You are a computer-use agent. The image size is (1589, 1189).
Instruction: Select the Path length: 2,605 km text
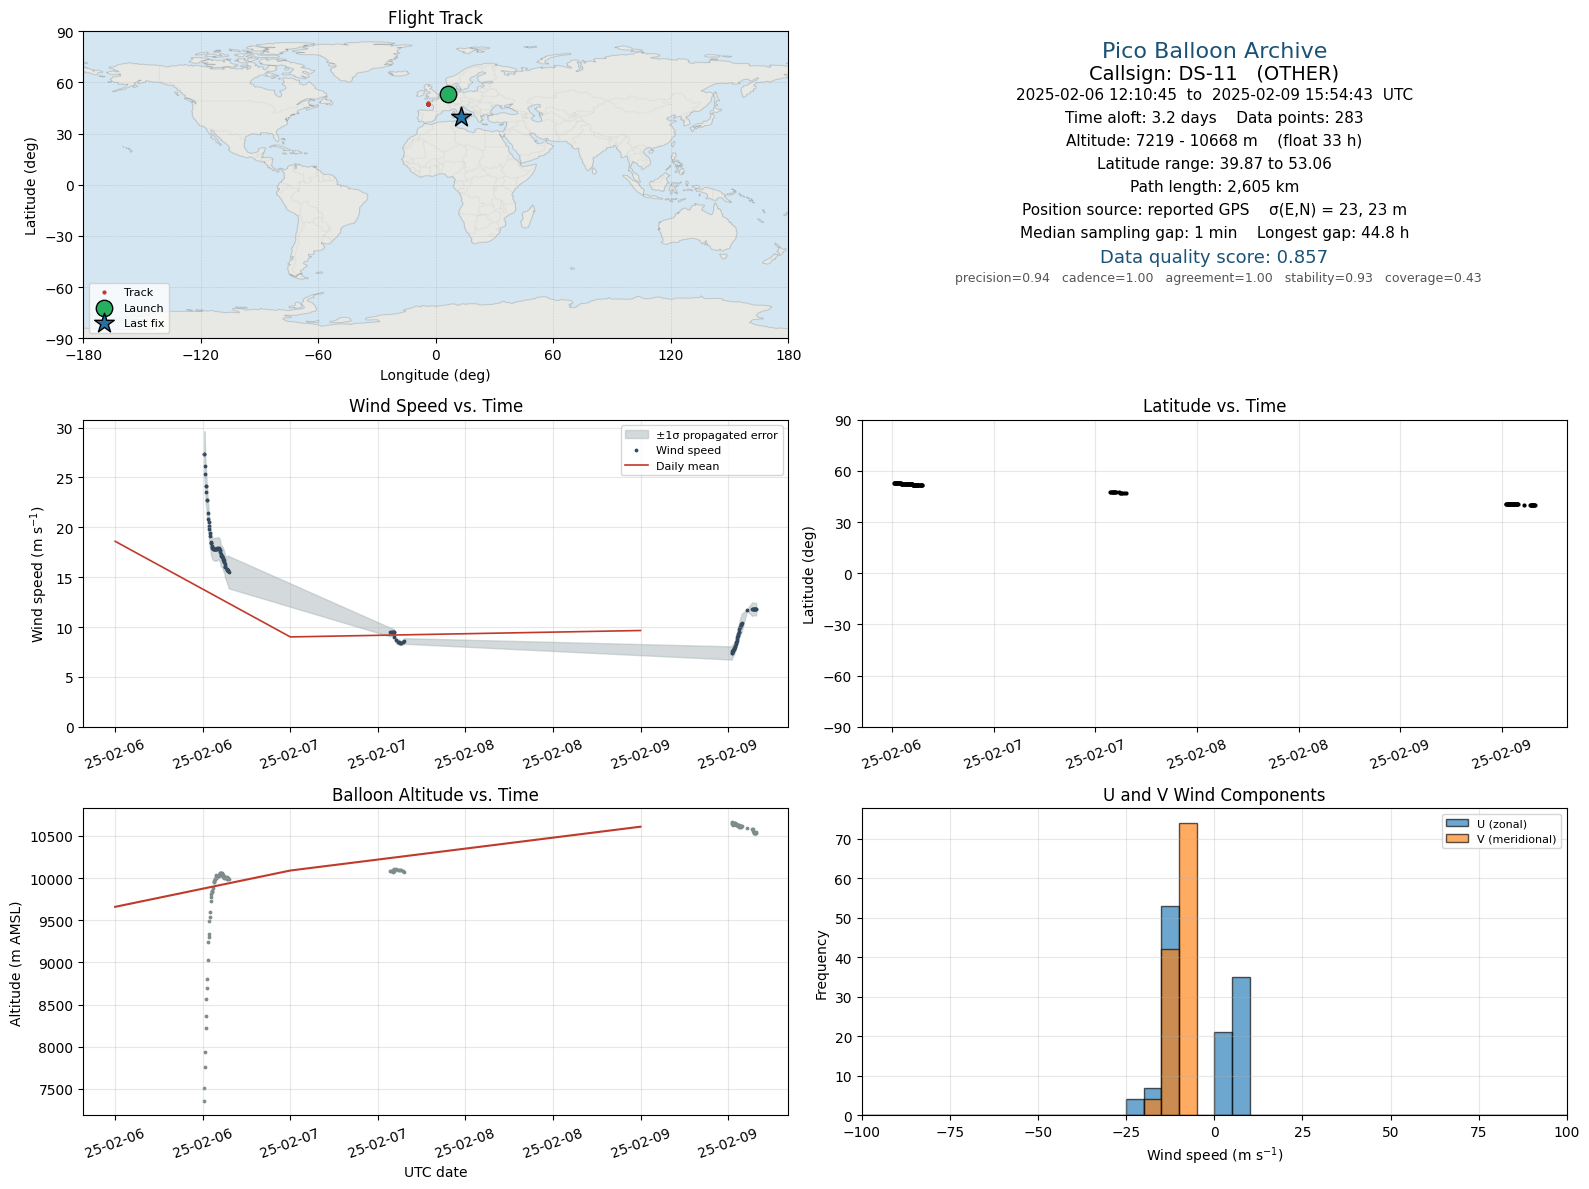click(1214, 187)
